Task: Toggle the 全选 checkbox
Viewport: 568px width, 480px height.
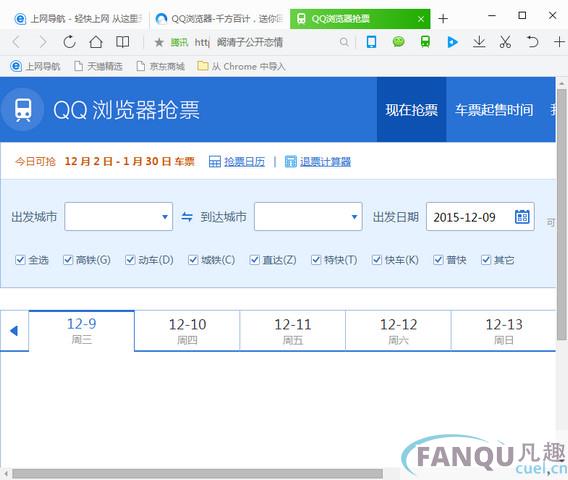Action: point(20,260)
